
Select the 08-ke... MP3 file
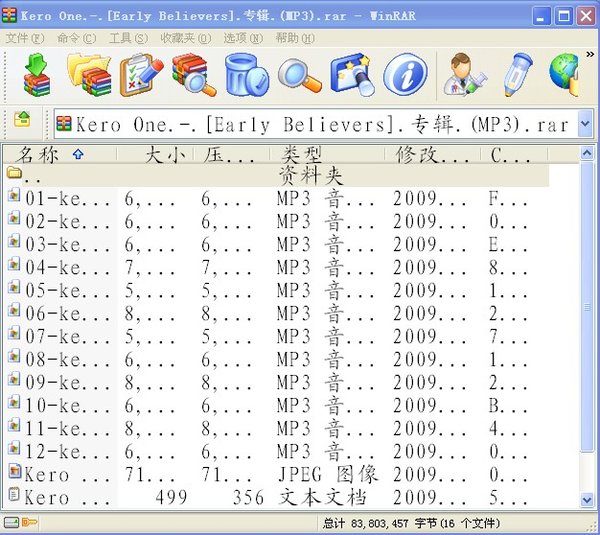[277, 359]
